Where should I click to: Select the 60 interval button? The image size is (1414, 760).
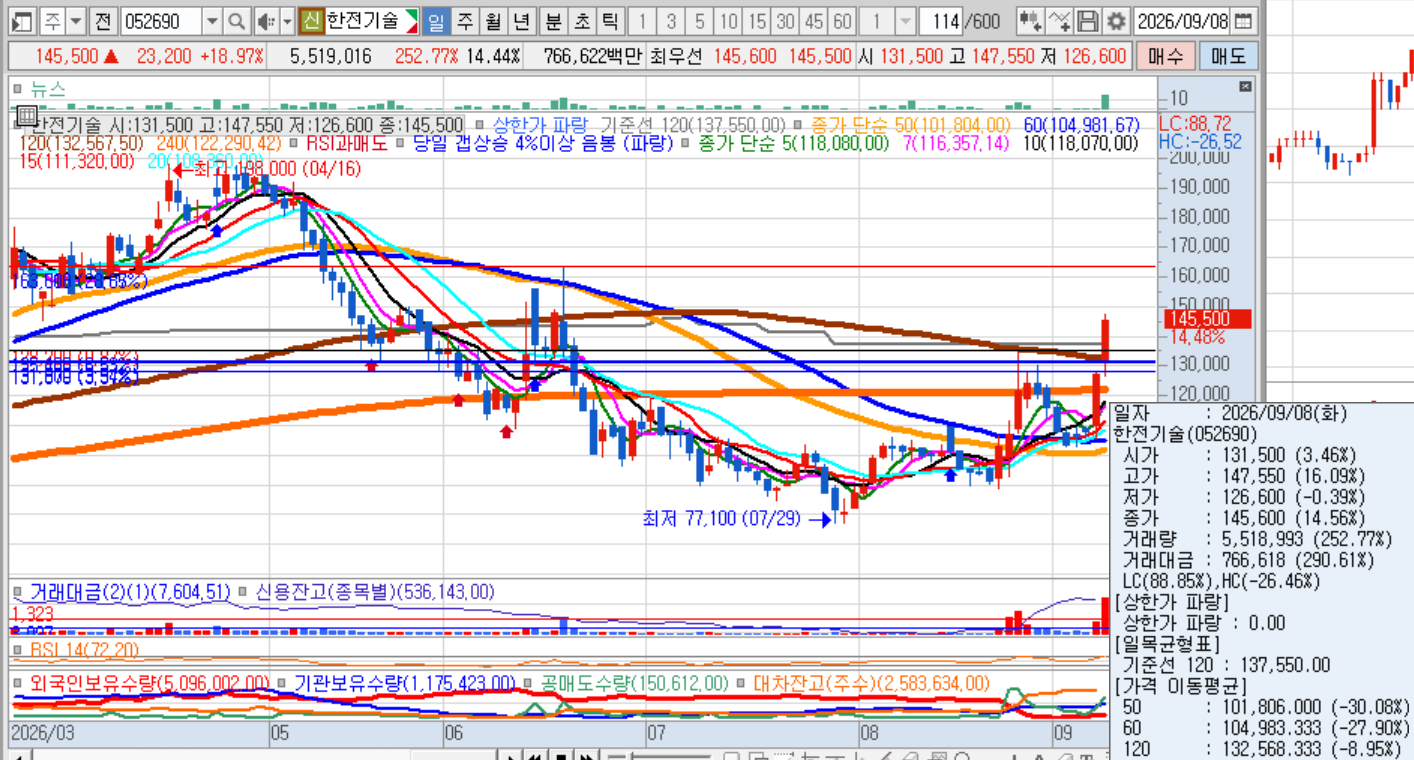click(843, 20)
